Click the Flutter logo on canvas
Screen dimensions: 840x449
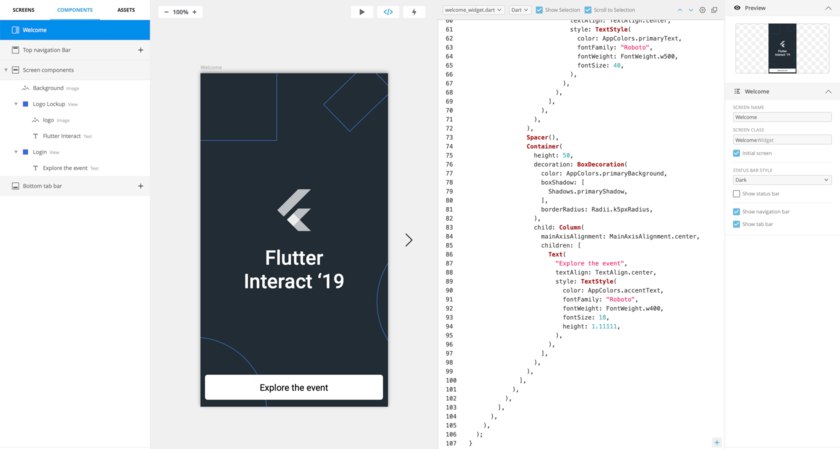pos(294,210)
